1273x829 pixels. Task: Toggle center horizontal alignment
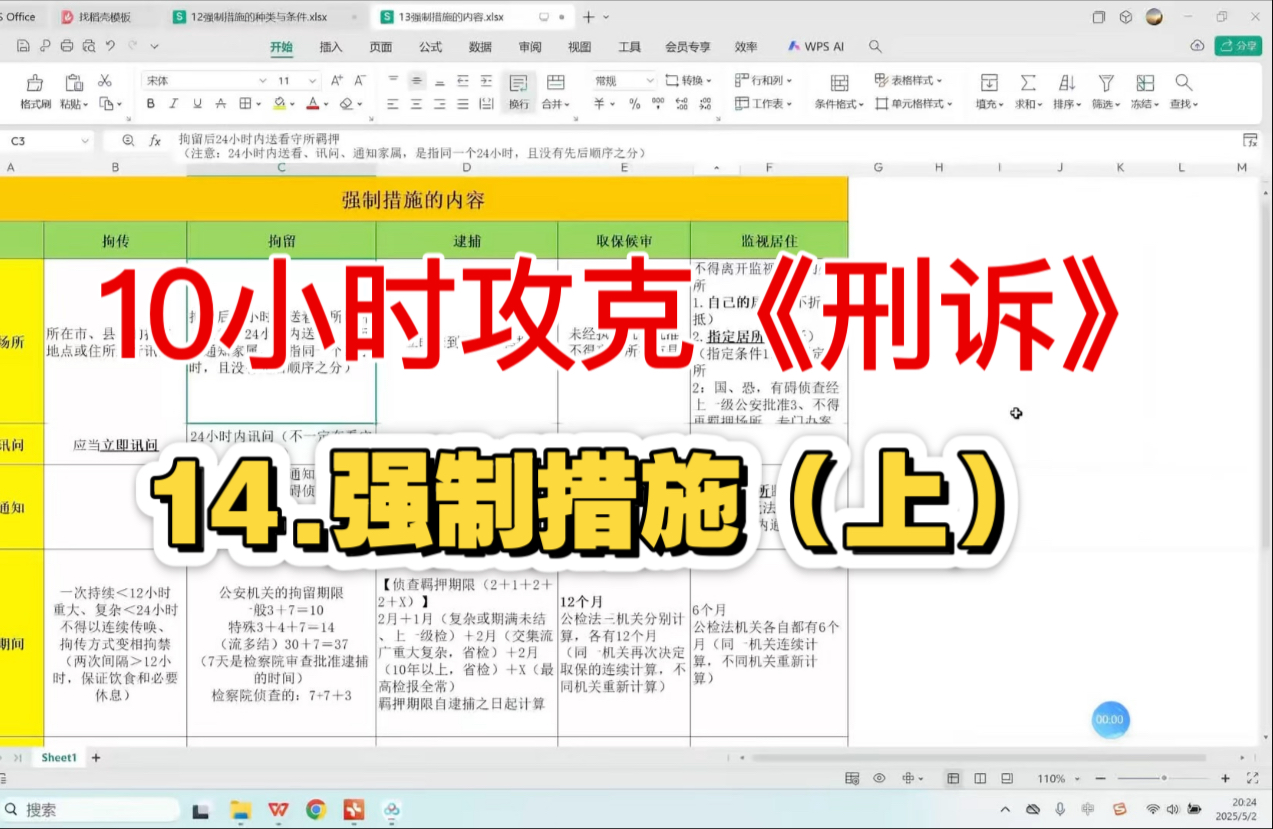coord(416,104)
